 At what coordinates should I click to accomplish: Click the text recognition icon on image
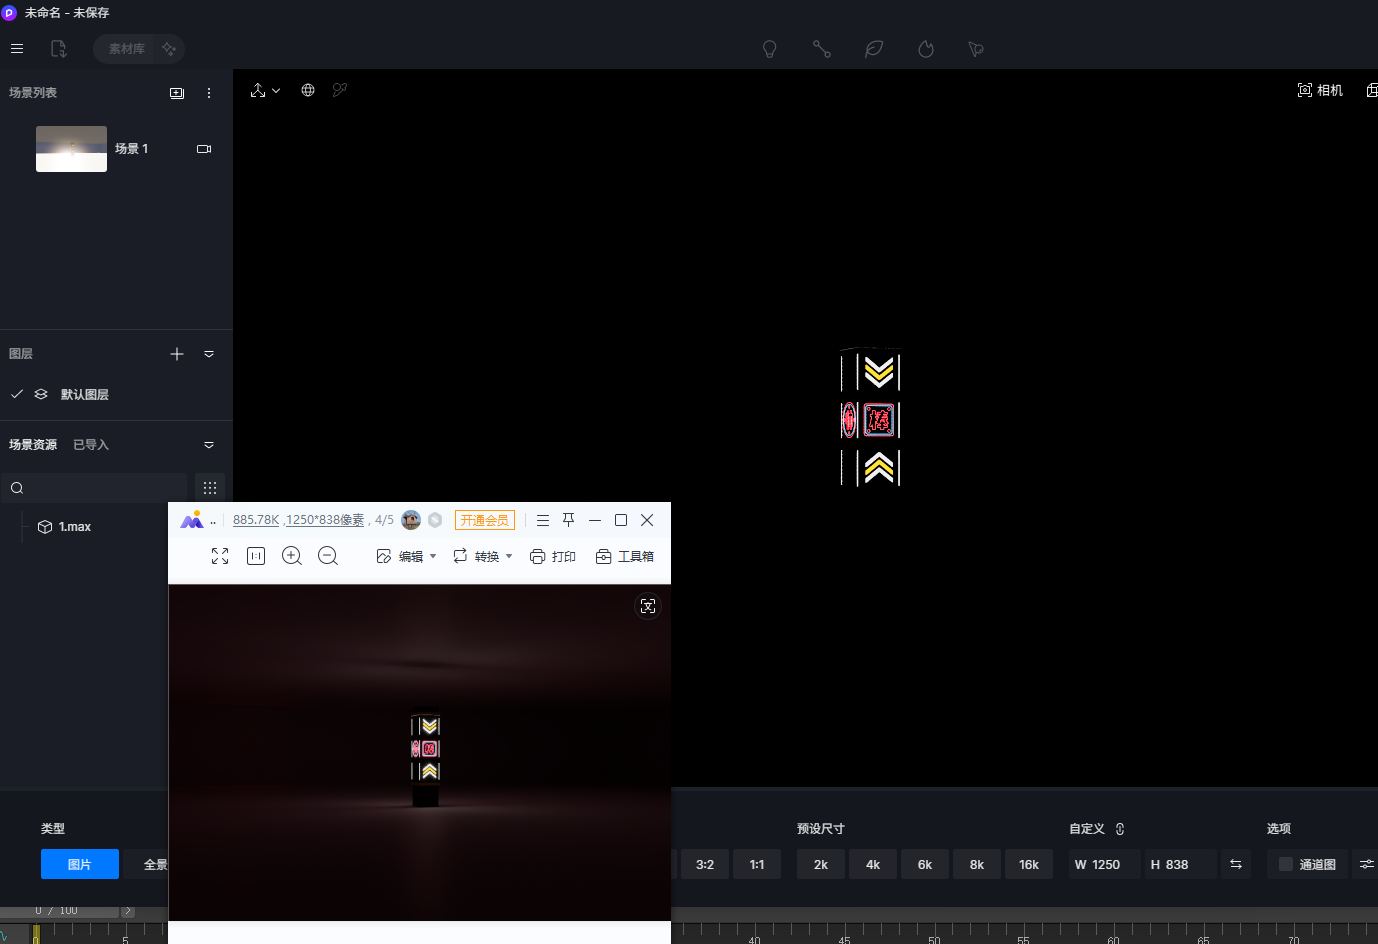pos(648,606)
